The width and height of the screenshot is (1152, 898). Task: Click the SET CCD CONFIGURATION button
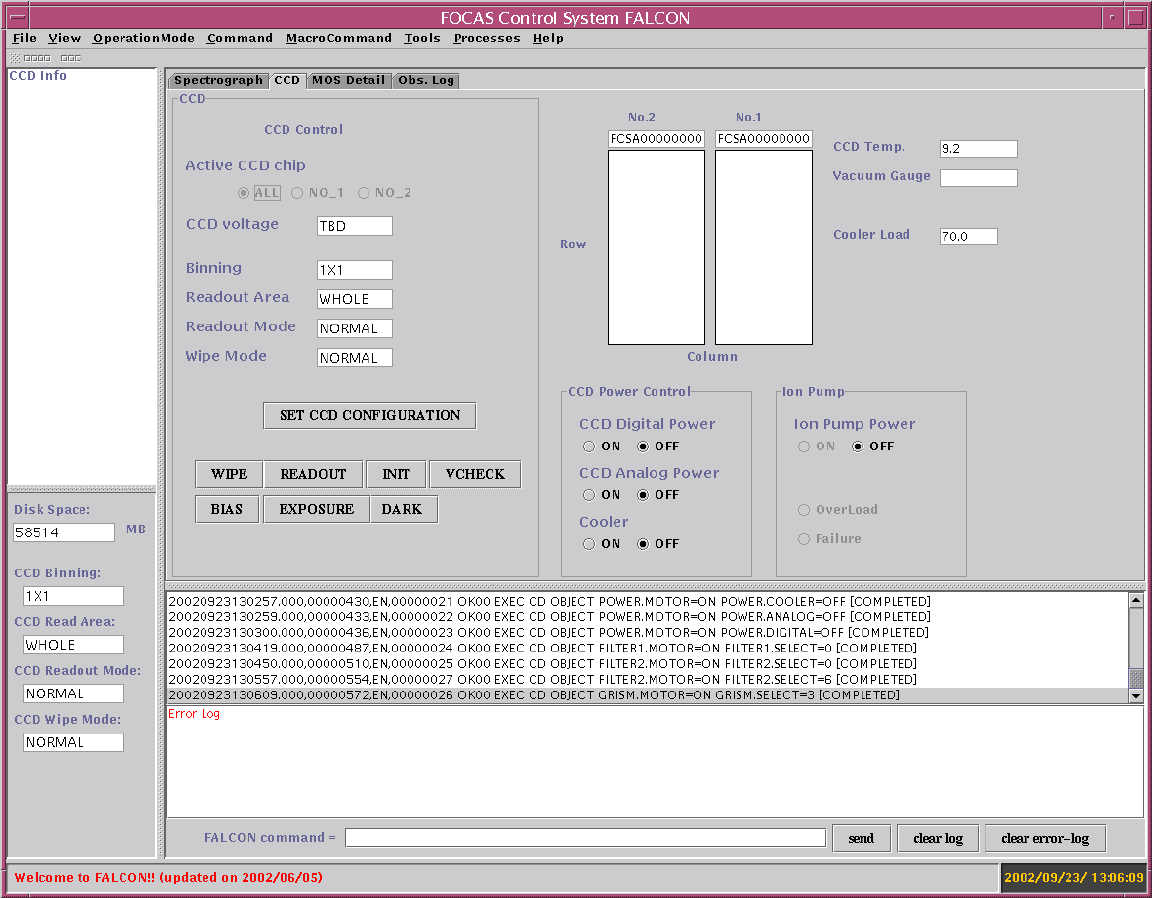click(x=369, y=415)
